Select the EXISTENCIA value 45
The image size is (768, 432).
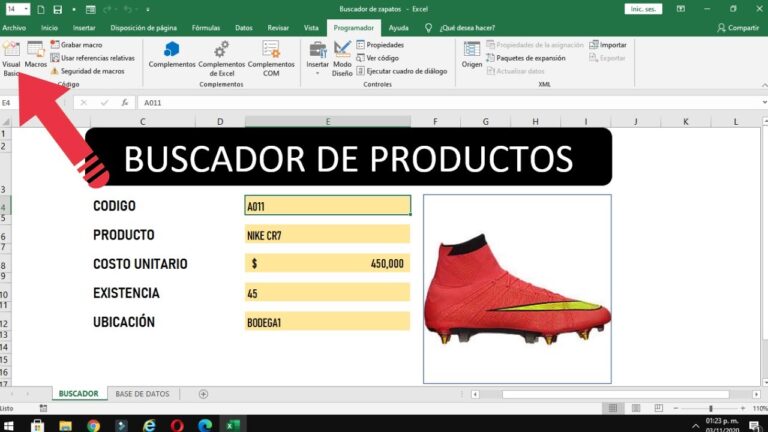(x=327, y=292)
